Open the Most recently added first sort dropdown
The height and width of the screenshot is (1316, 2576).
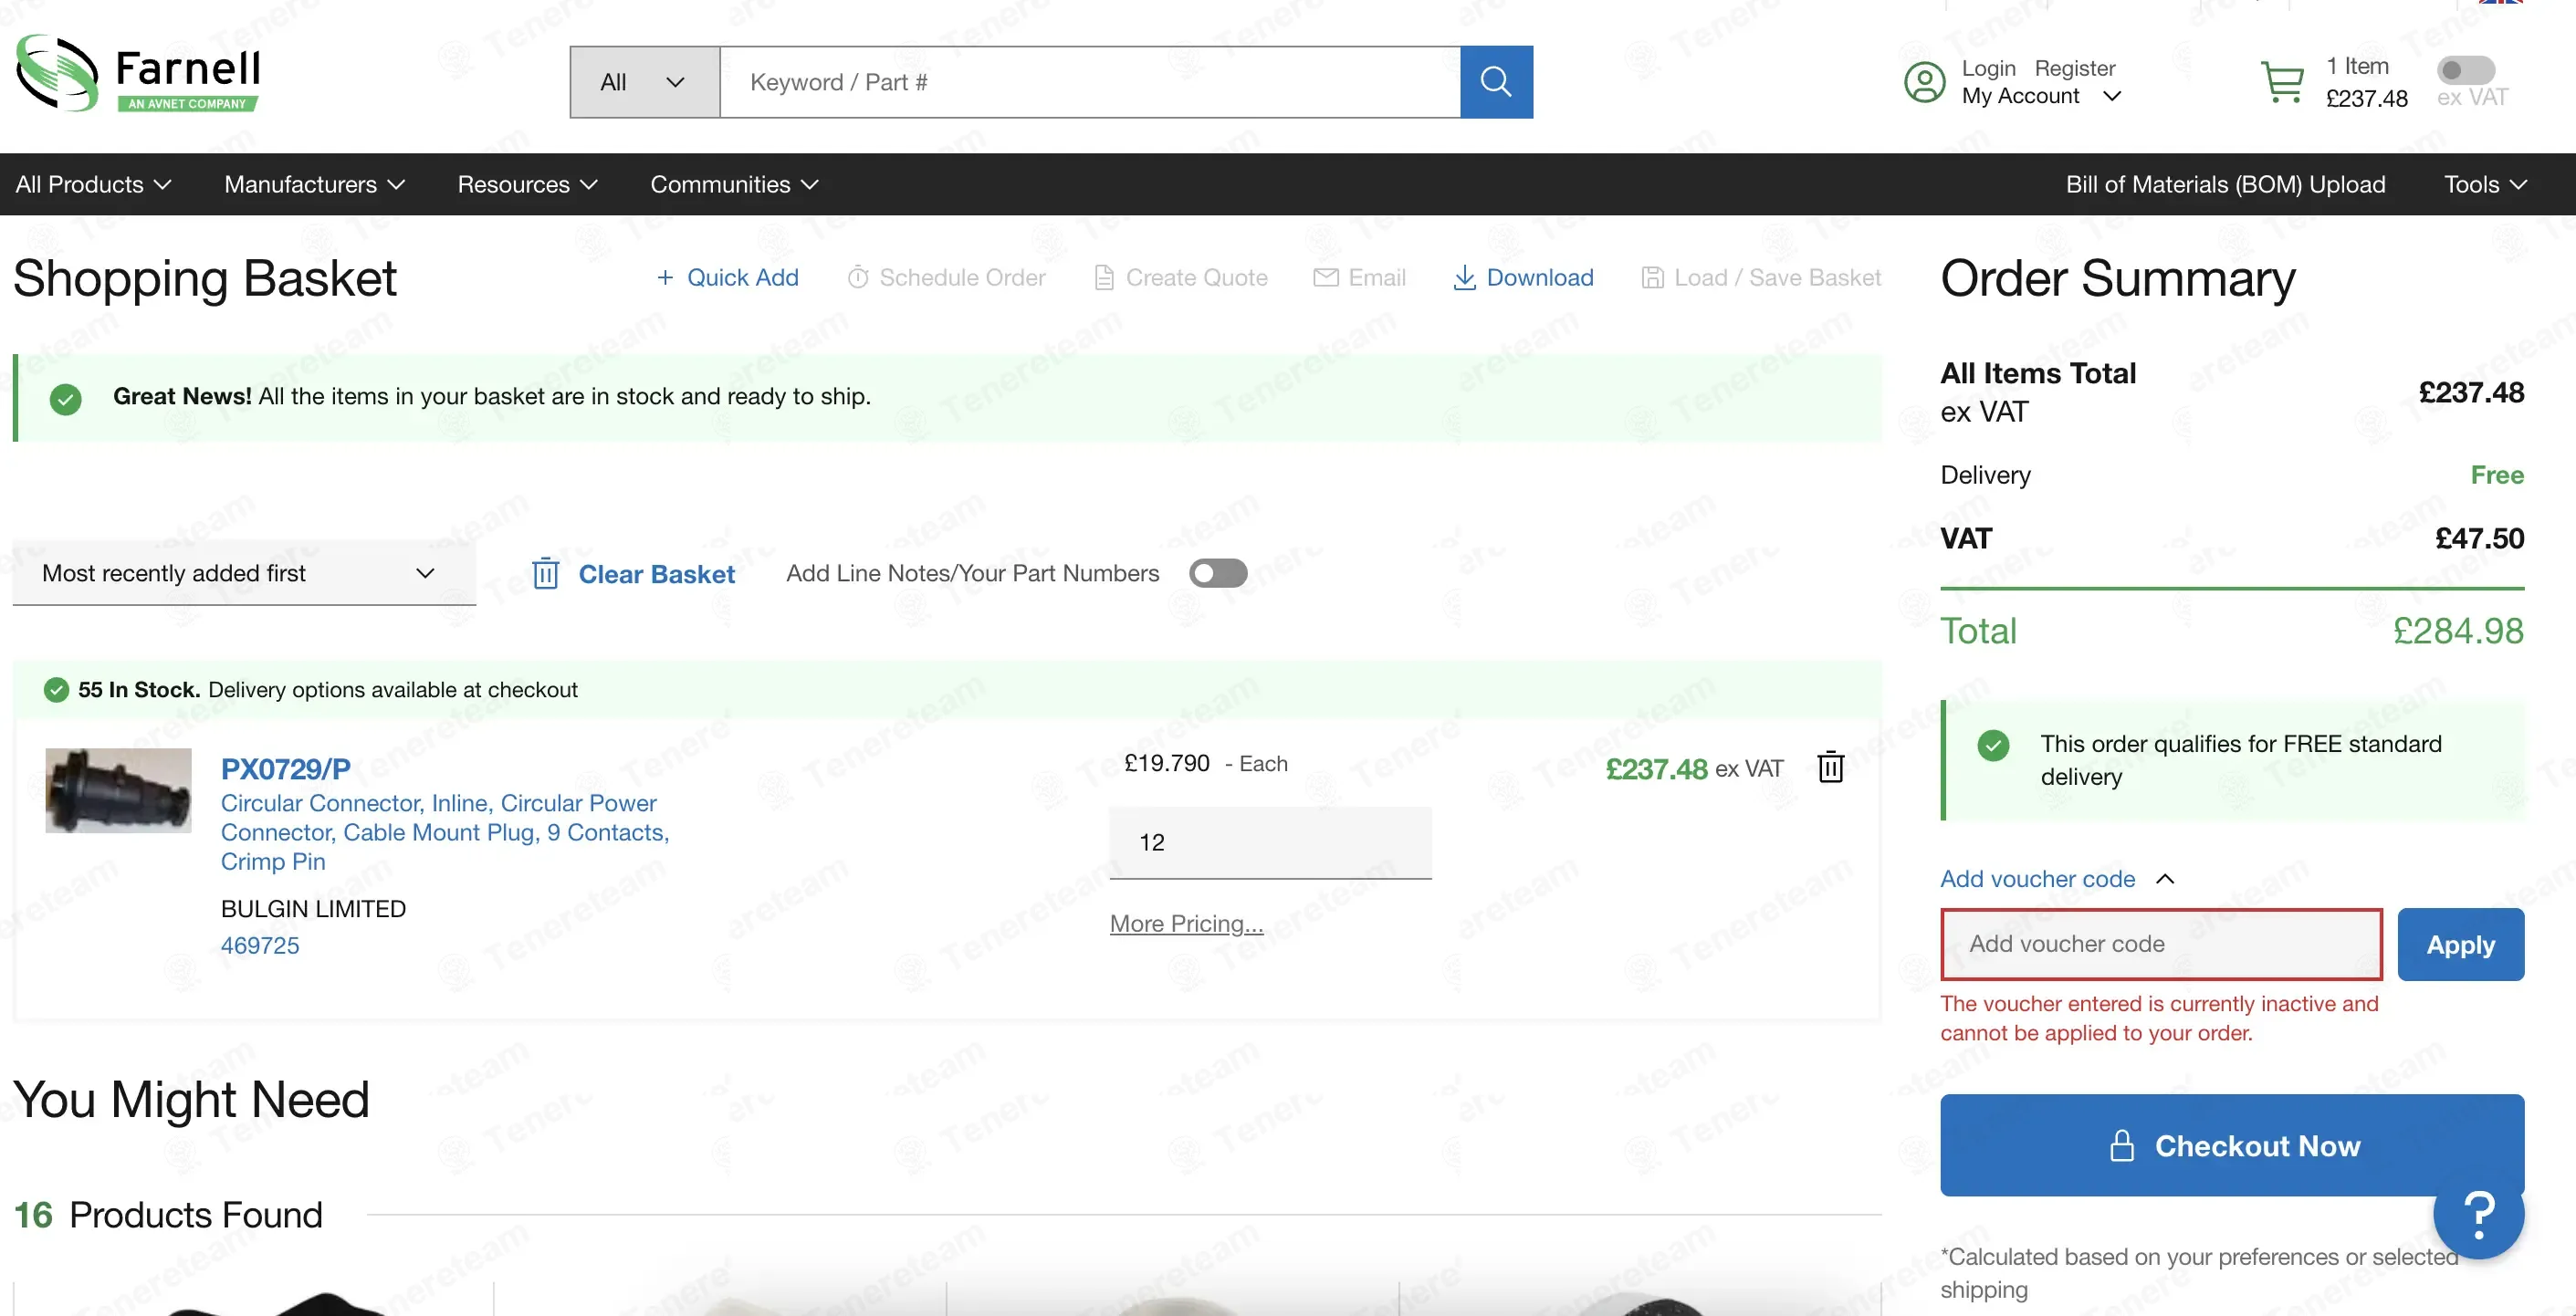coord(244,573)
